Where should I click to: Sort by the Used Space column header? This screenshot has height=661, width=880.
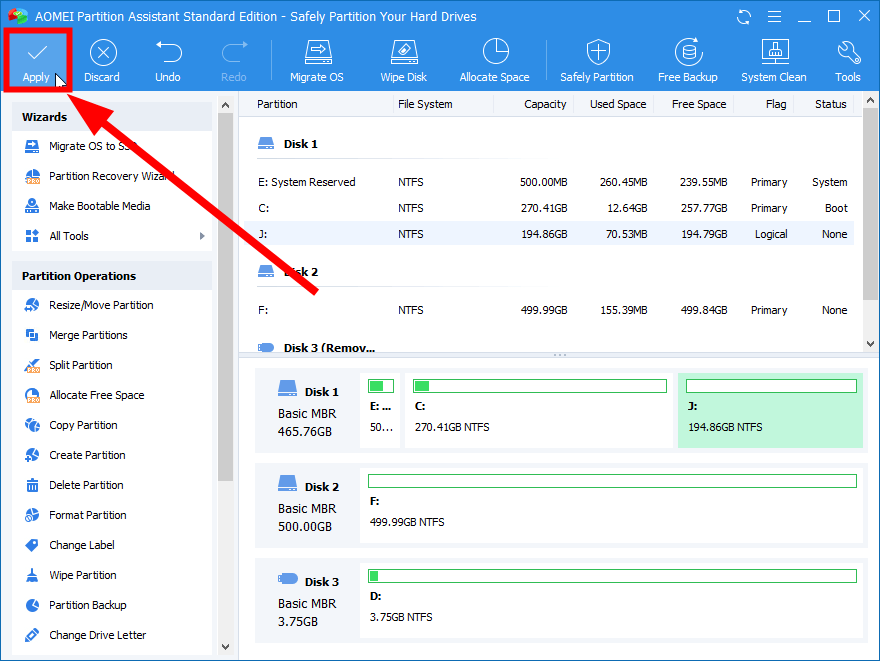[x=618, y=104]
